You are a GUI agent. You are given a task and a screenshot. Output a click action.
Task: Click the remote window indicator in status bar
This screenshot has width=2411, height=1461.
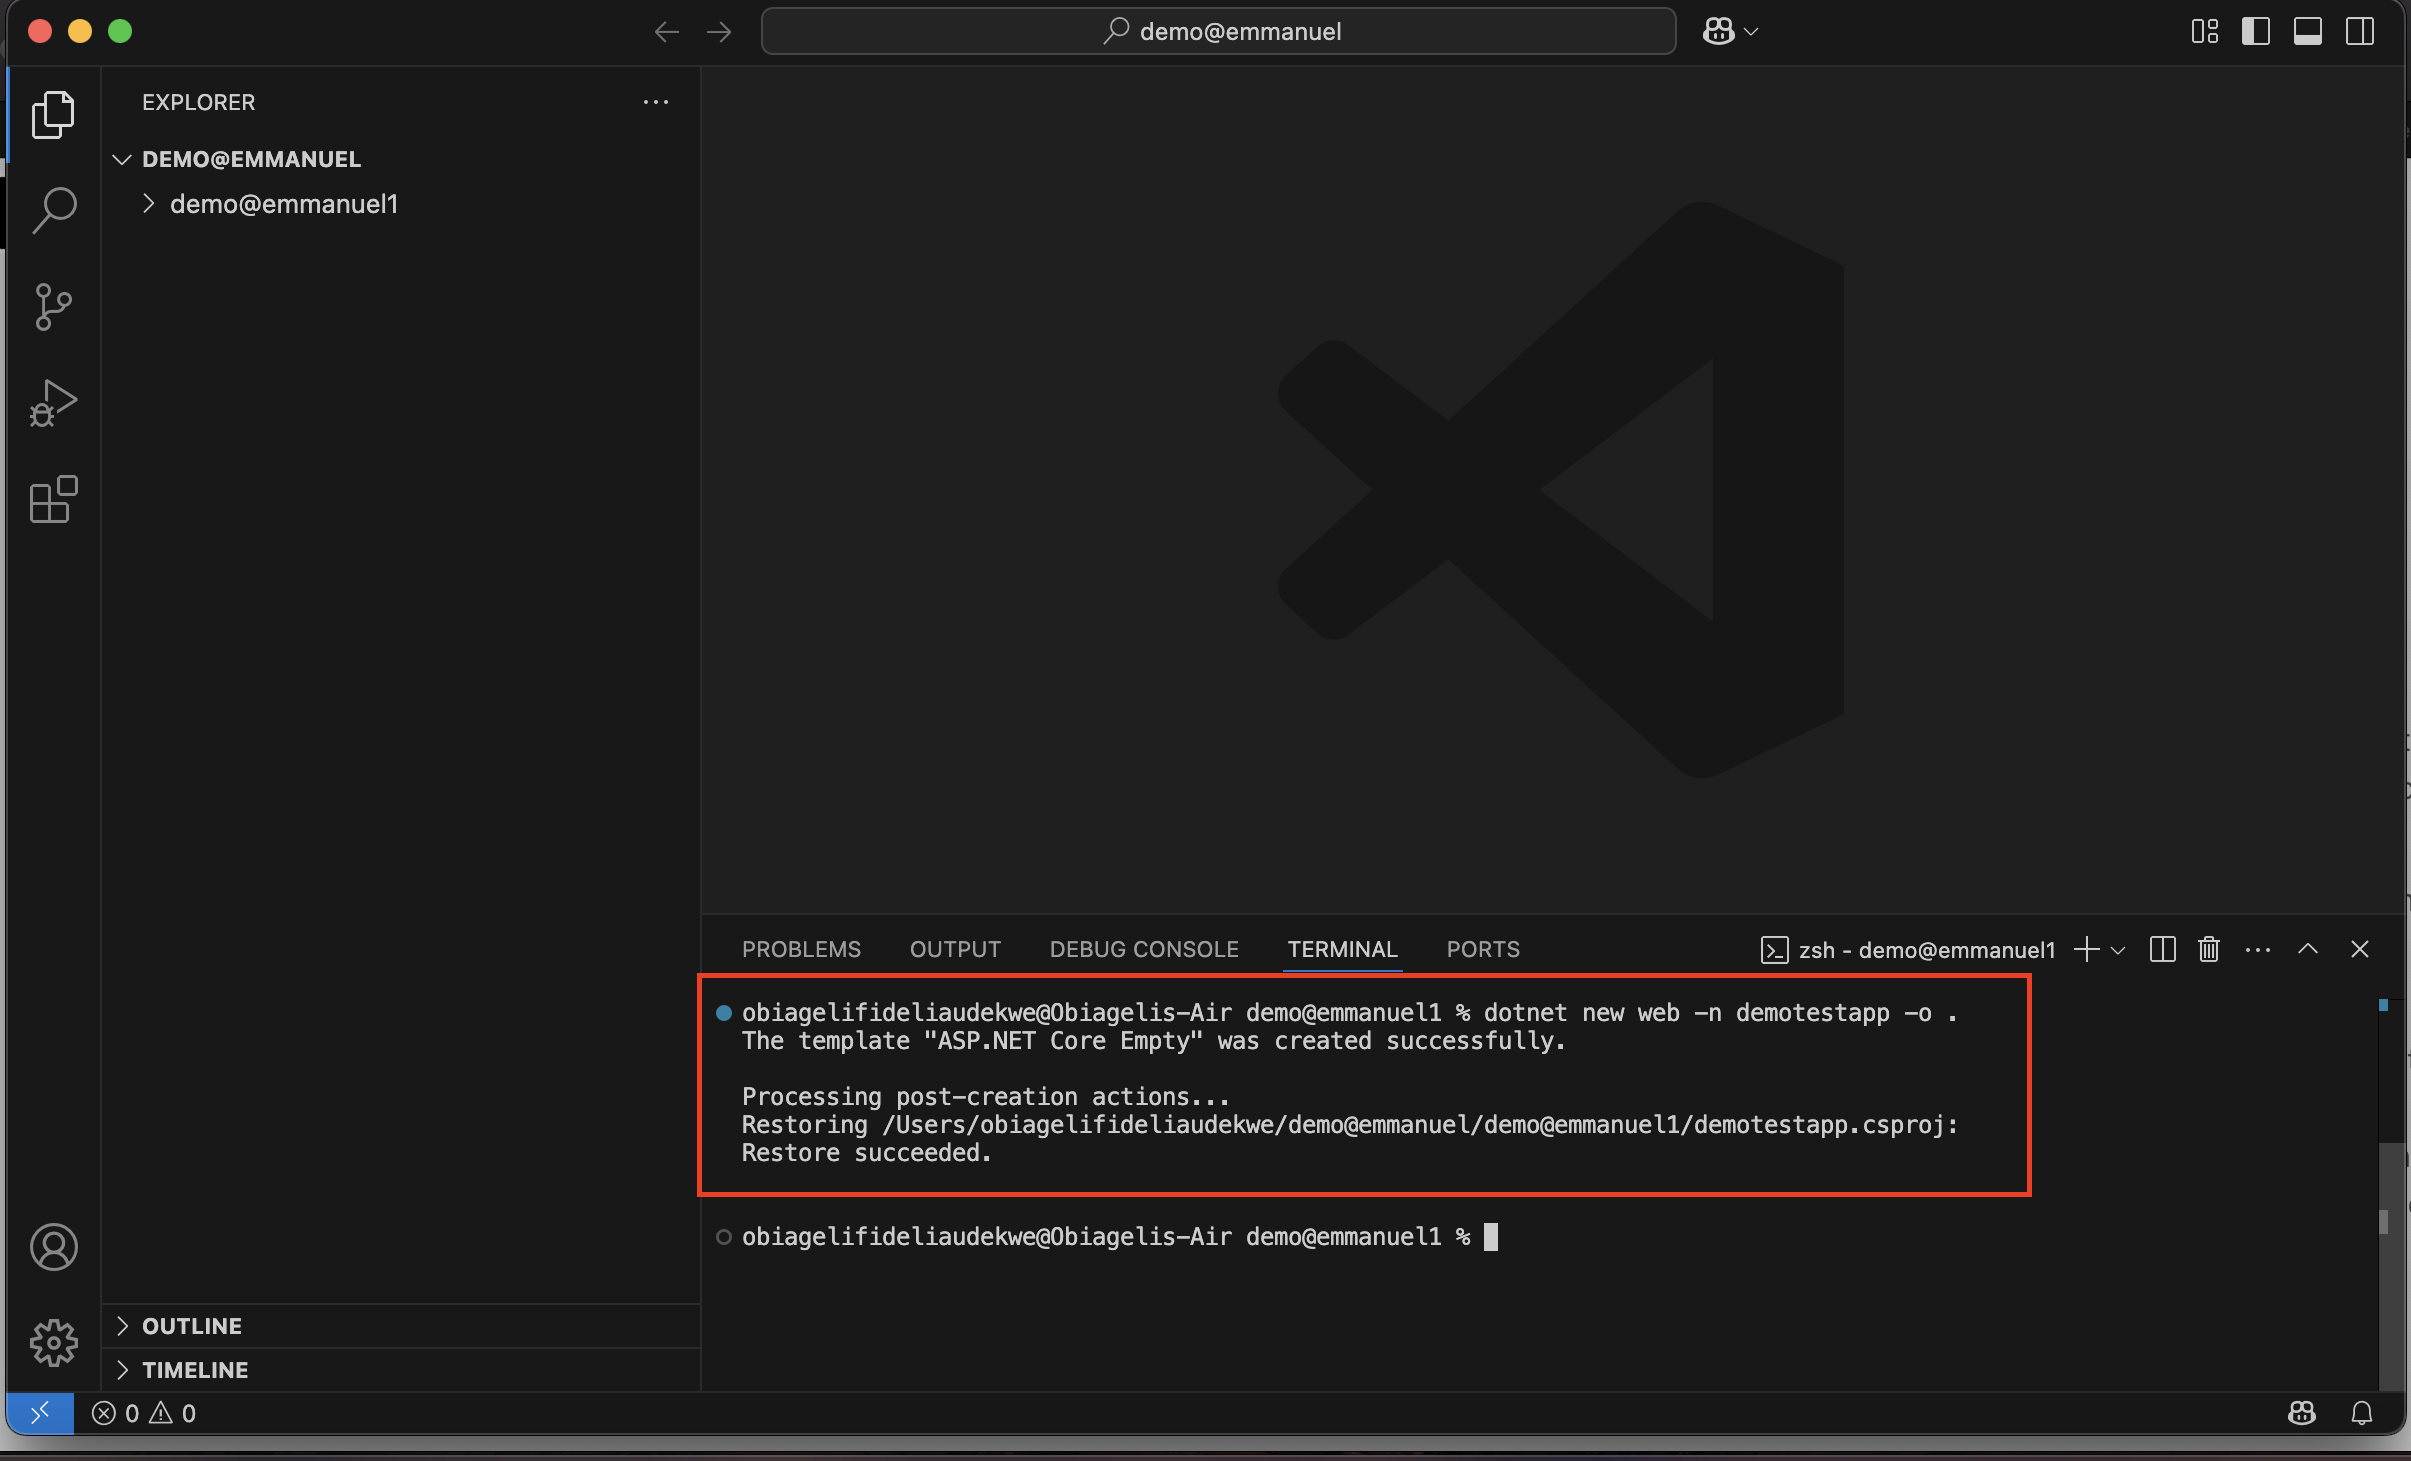pyautogui.click(x=40, y=1413)
